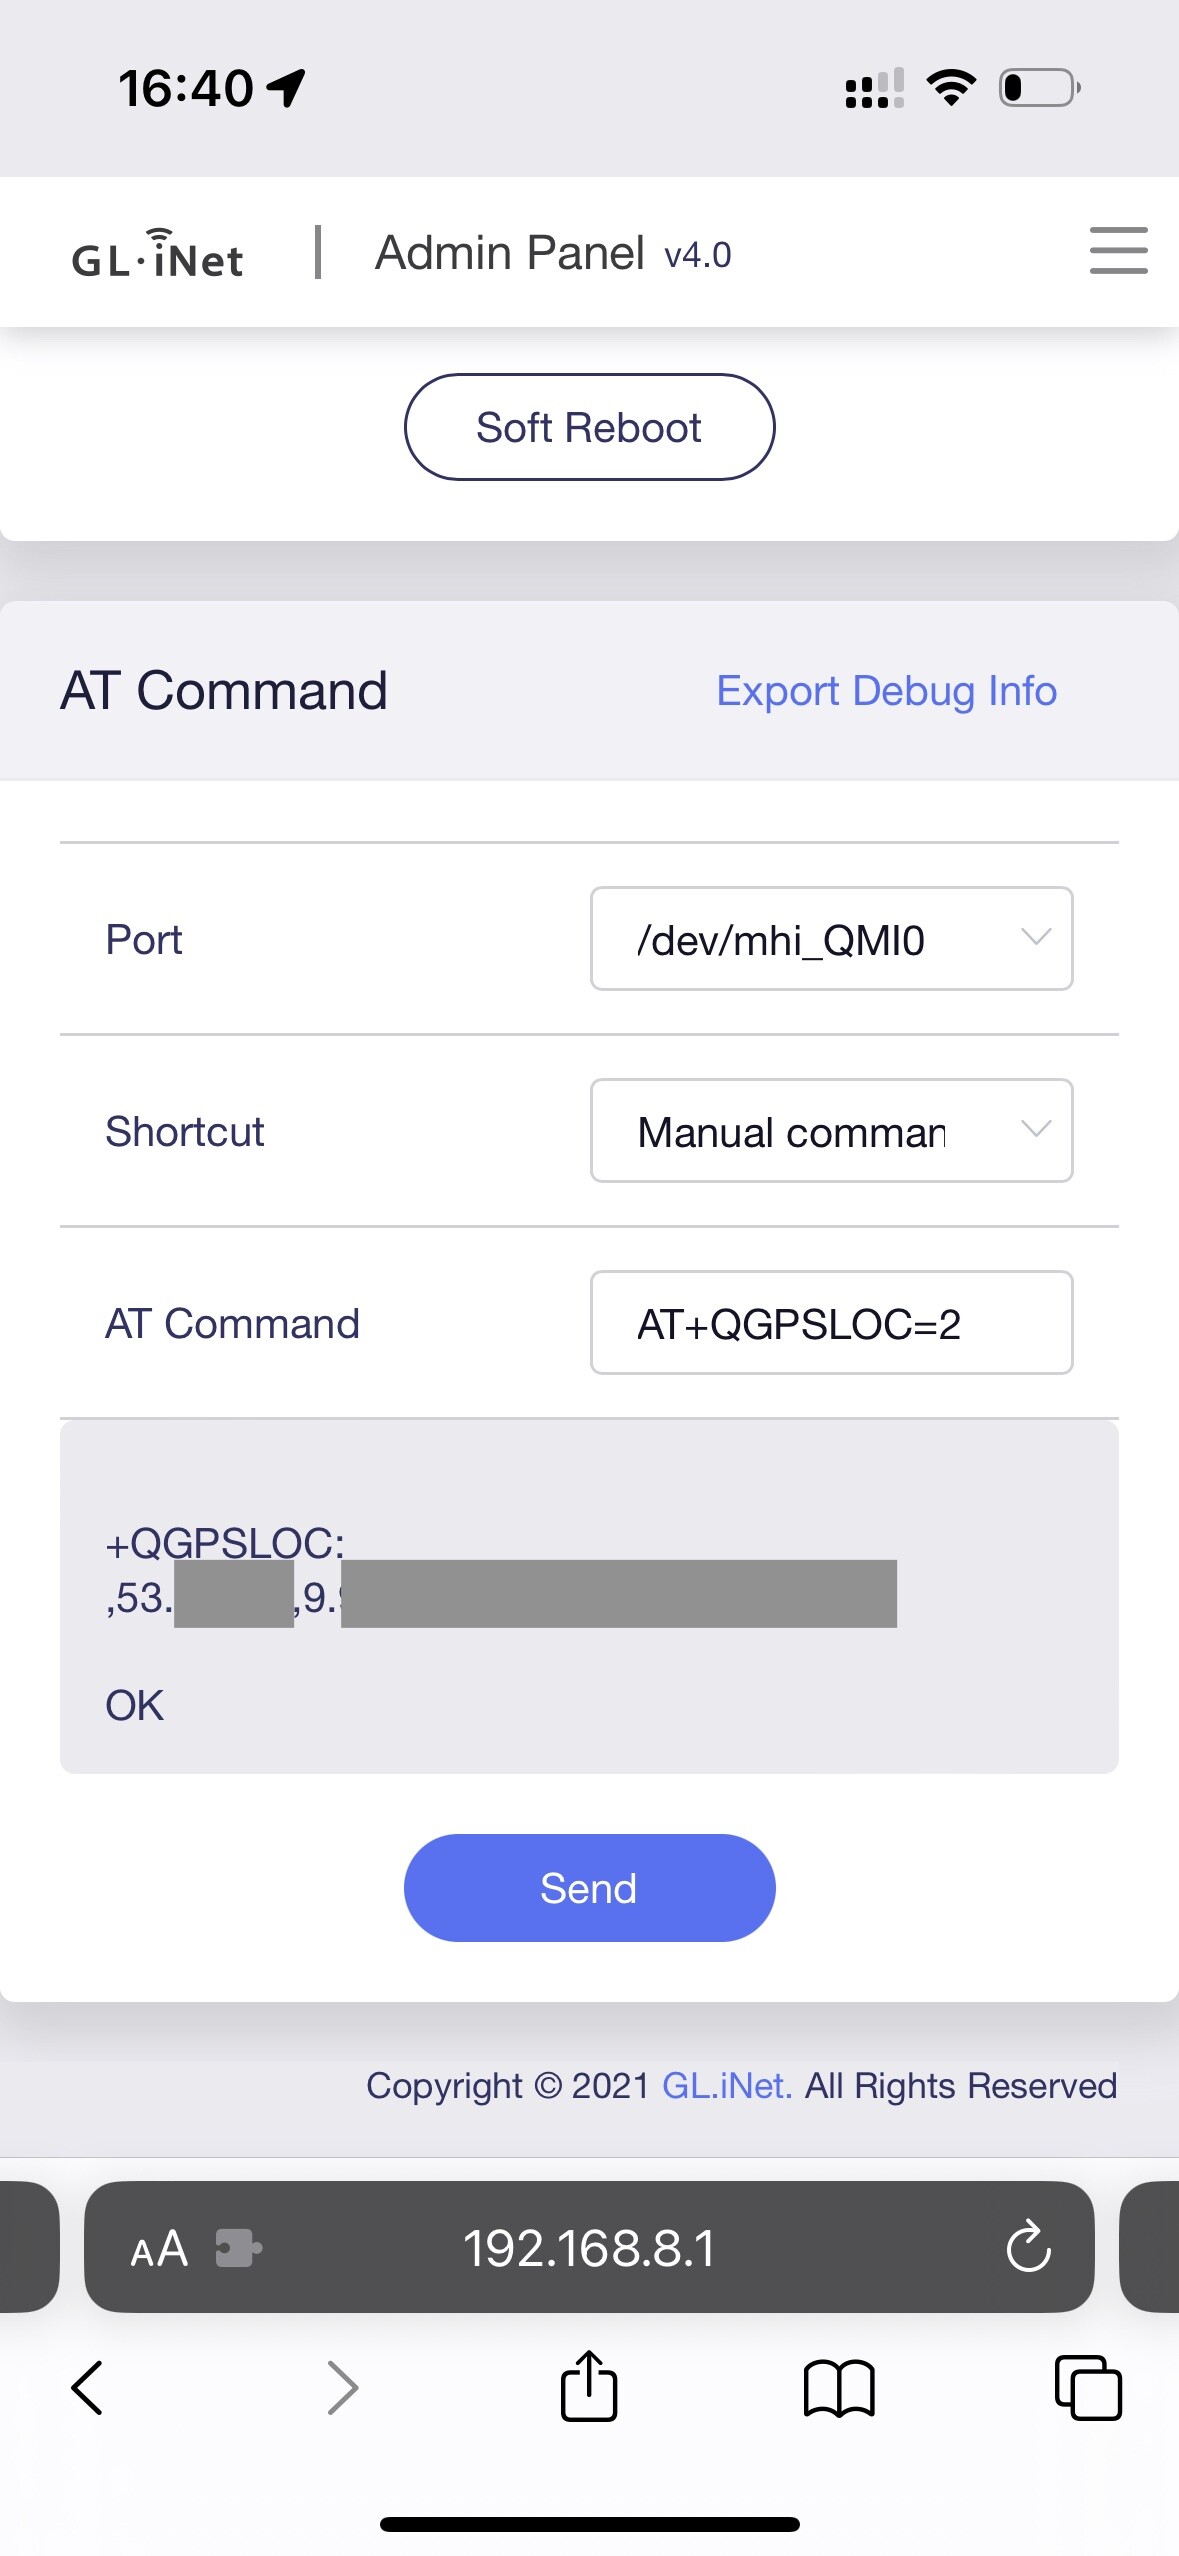Click the Soft Reboot button
1179x2556 pixels.
point(589,427)
